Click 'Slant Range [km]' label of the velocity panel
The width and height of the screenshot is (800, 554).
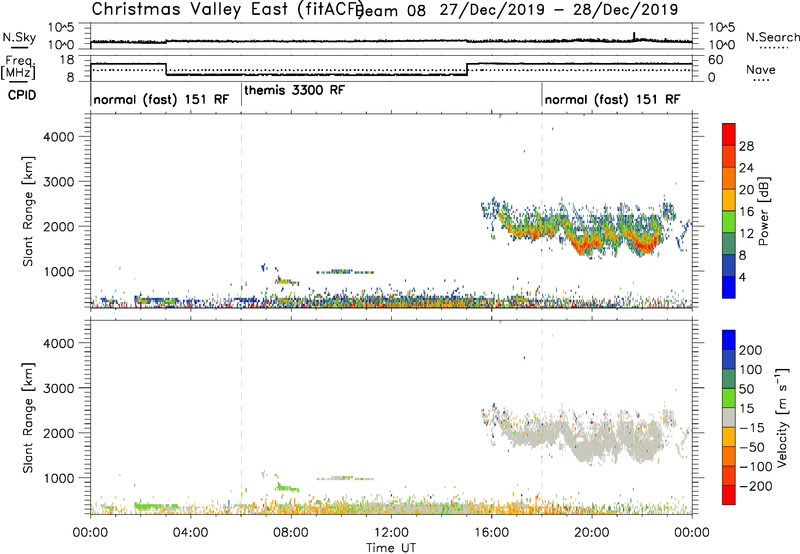tap(28, 418)
